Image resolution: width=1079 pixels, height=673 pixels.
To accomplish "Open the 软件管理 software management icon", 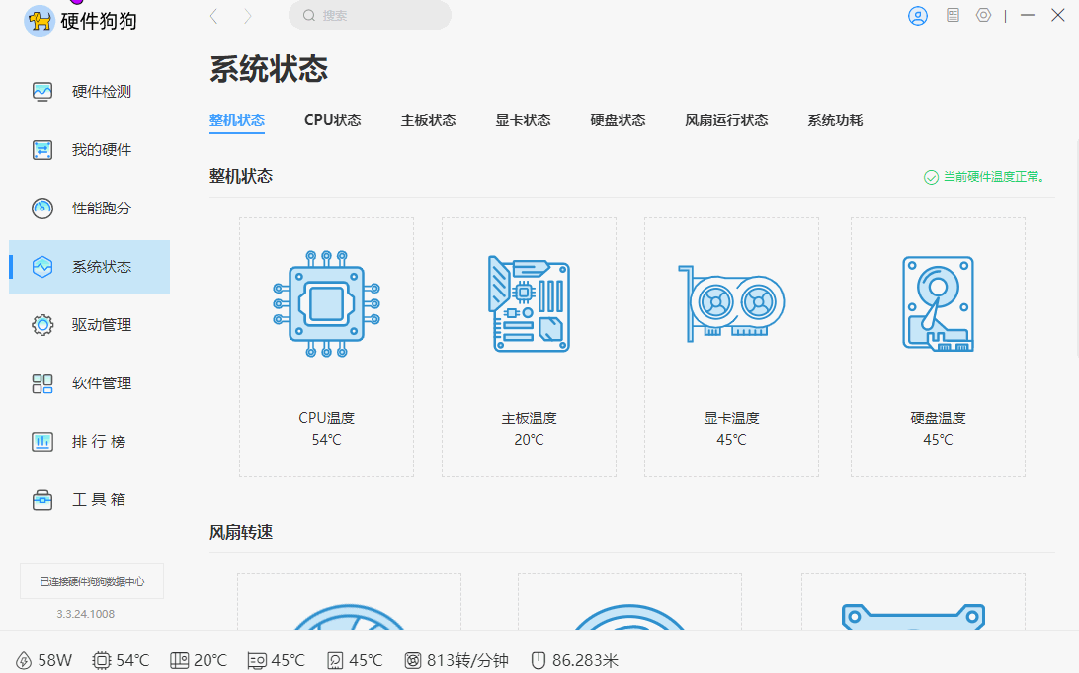I will point(41,383).
